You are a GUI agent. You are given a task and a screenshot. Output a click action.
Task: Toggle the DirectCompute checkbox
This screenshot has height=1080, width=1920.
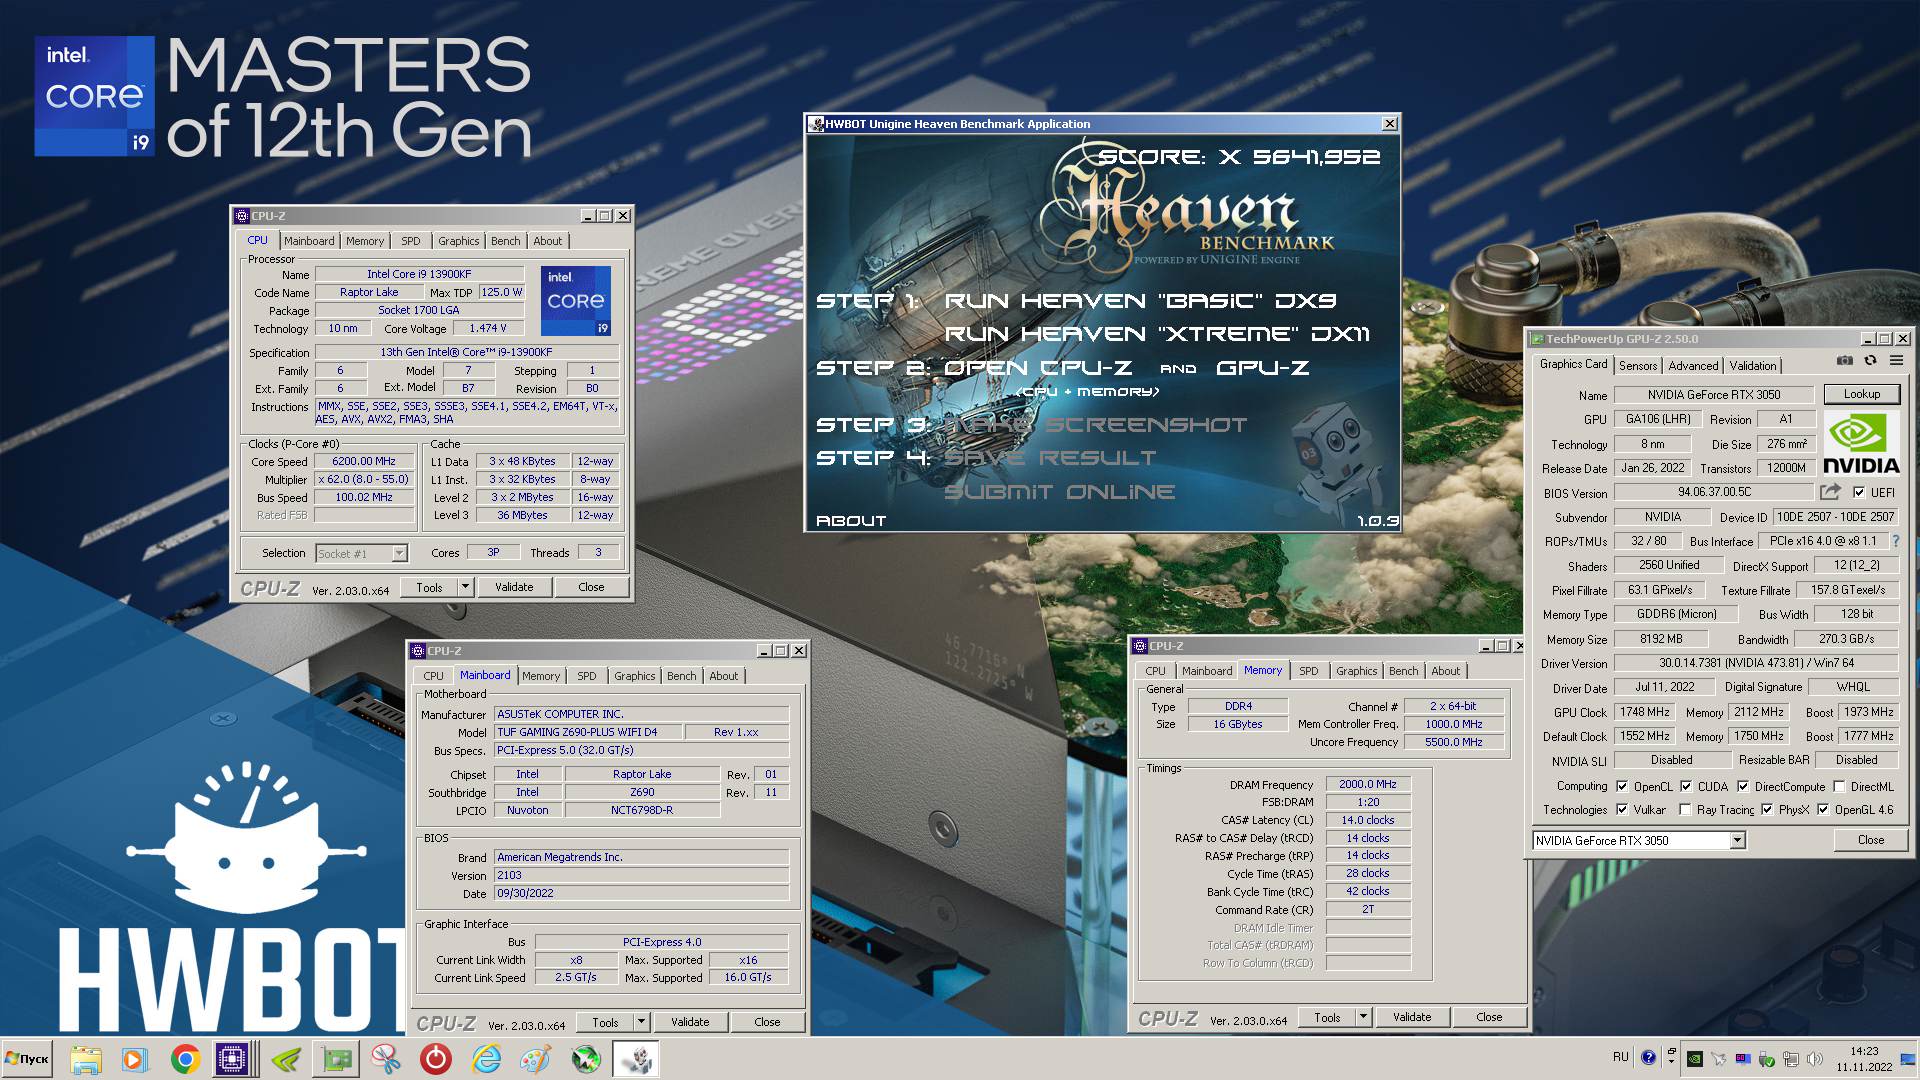(x=1743, y=786)
